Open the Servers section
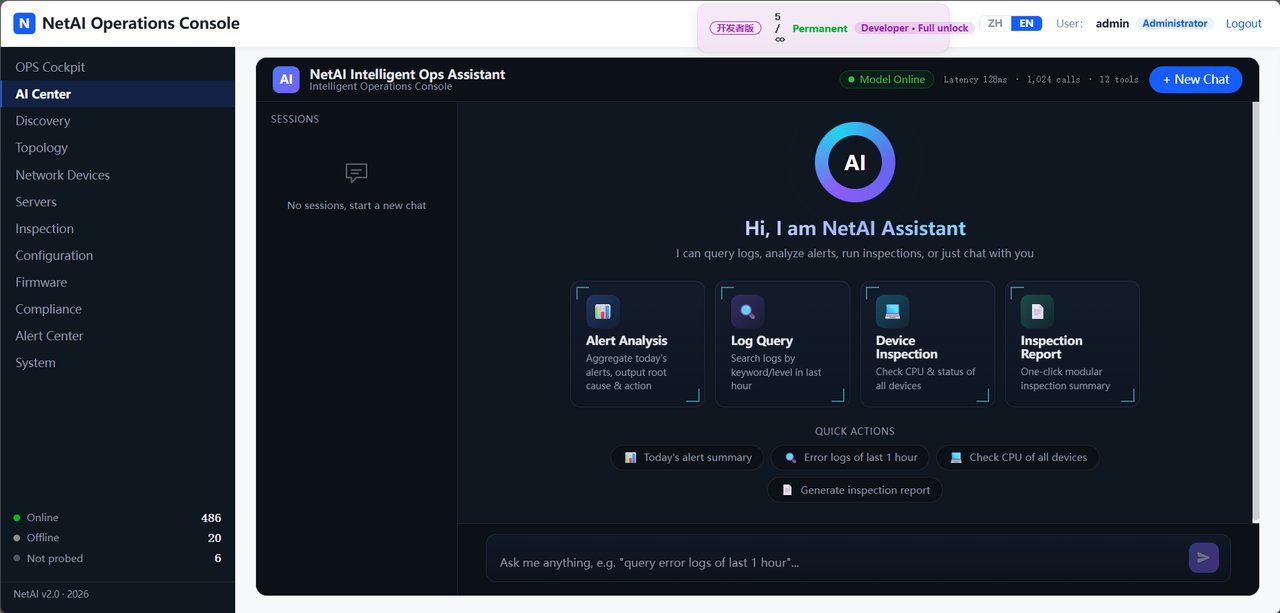Screen dimensions: 1280x613 (x=118, y=202)
